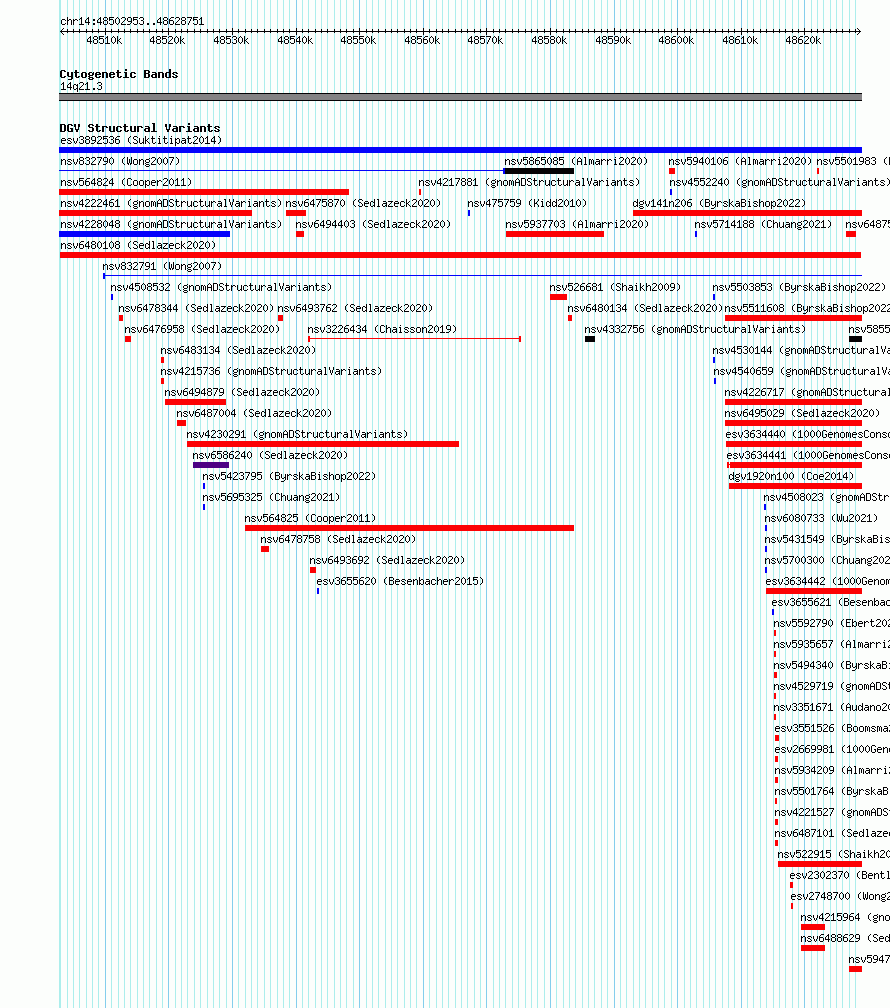Click the red nsv6494879 variant bar
The height and width of the screenshot is (1008, 890).
tap(195, 402)
